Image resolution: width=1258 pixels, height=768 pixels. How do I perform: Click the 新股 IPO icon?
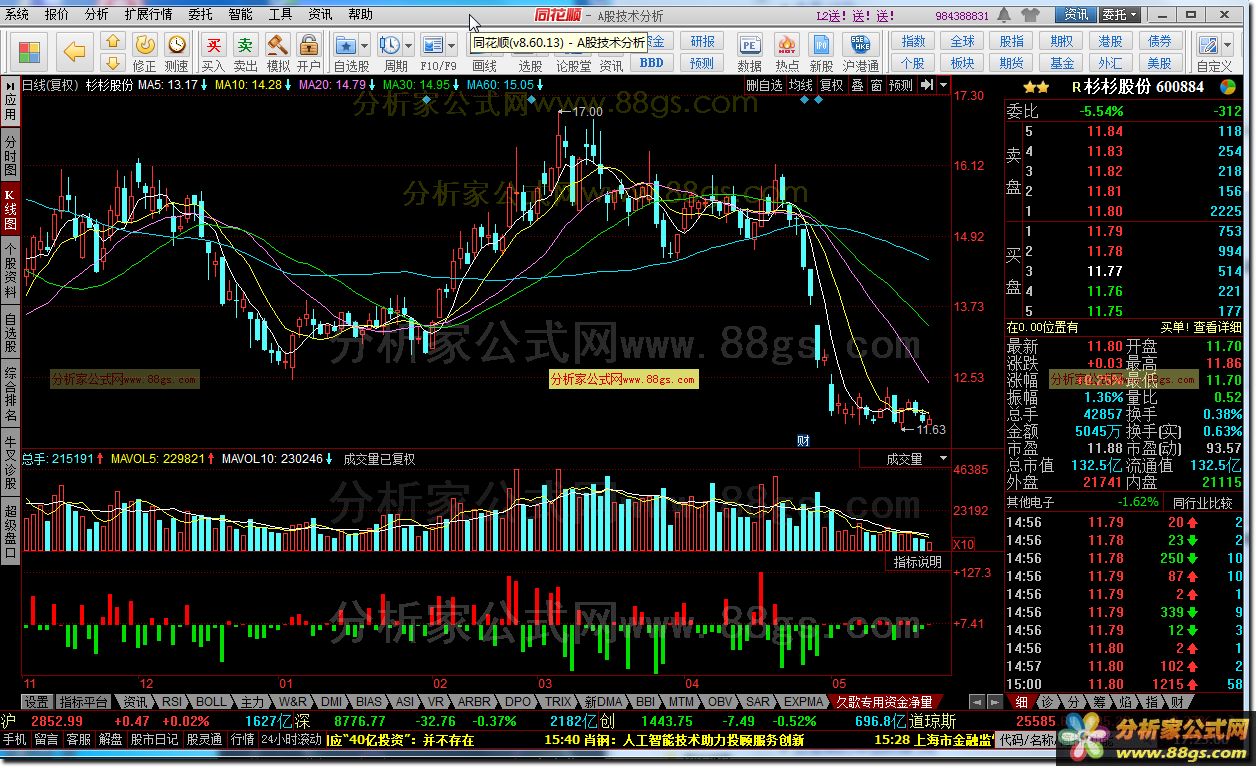(821, 45)
